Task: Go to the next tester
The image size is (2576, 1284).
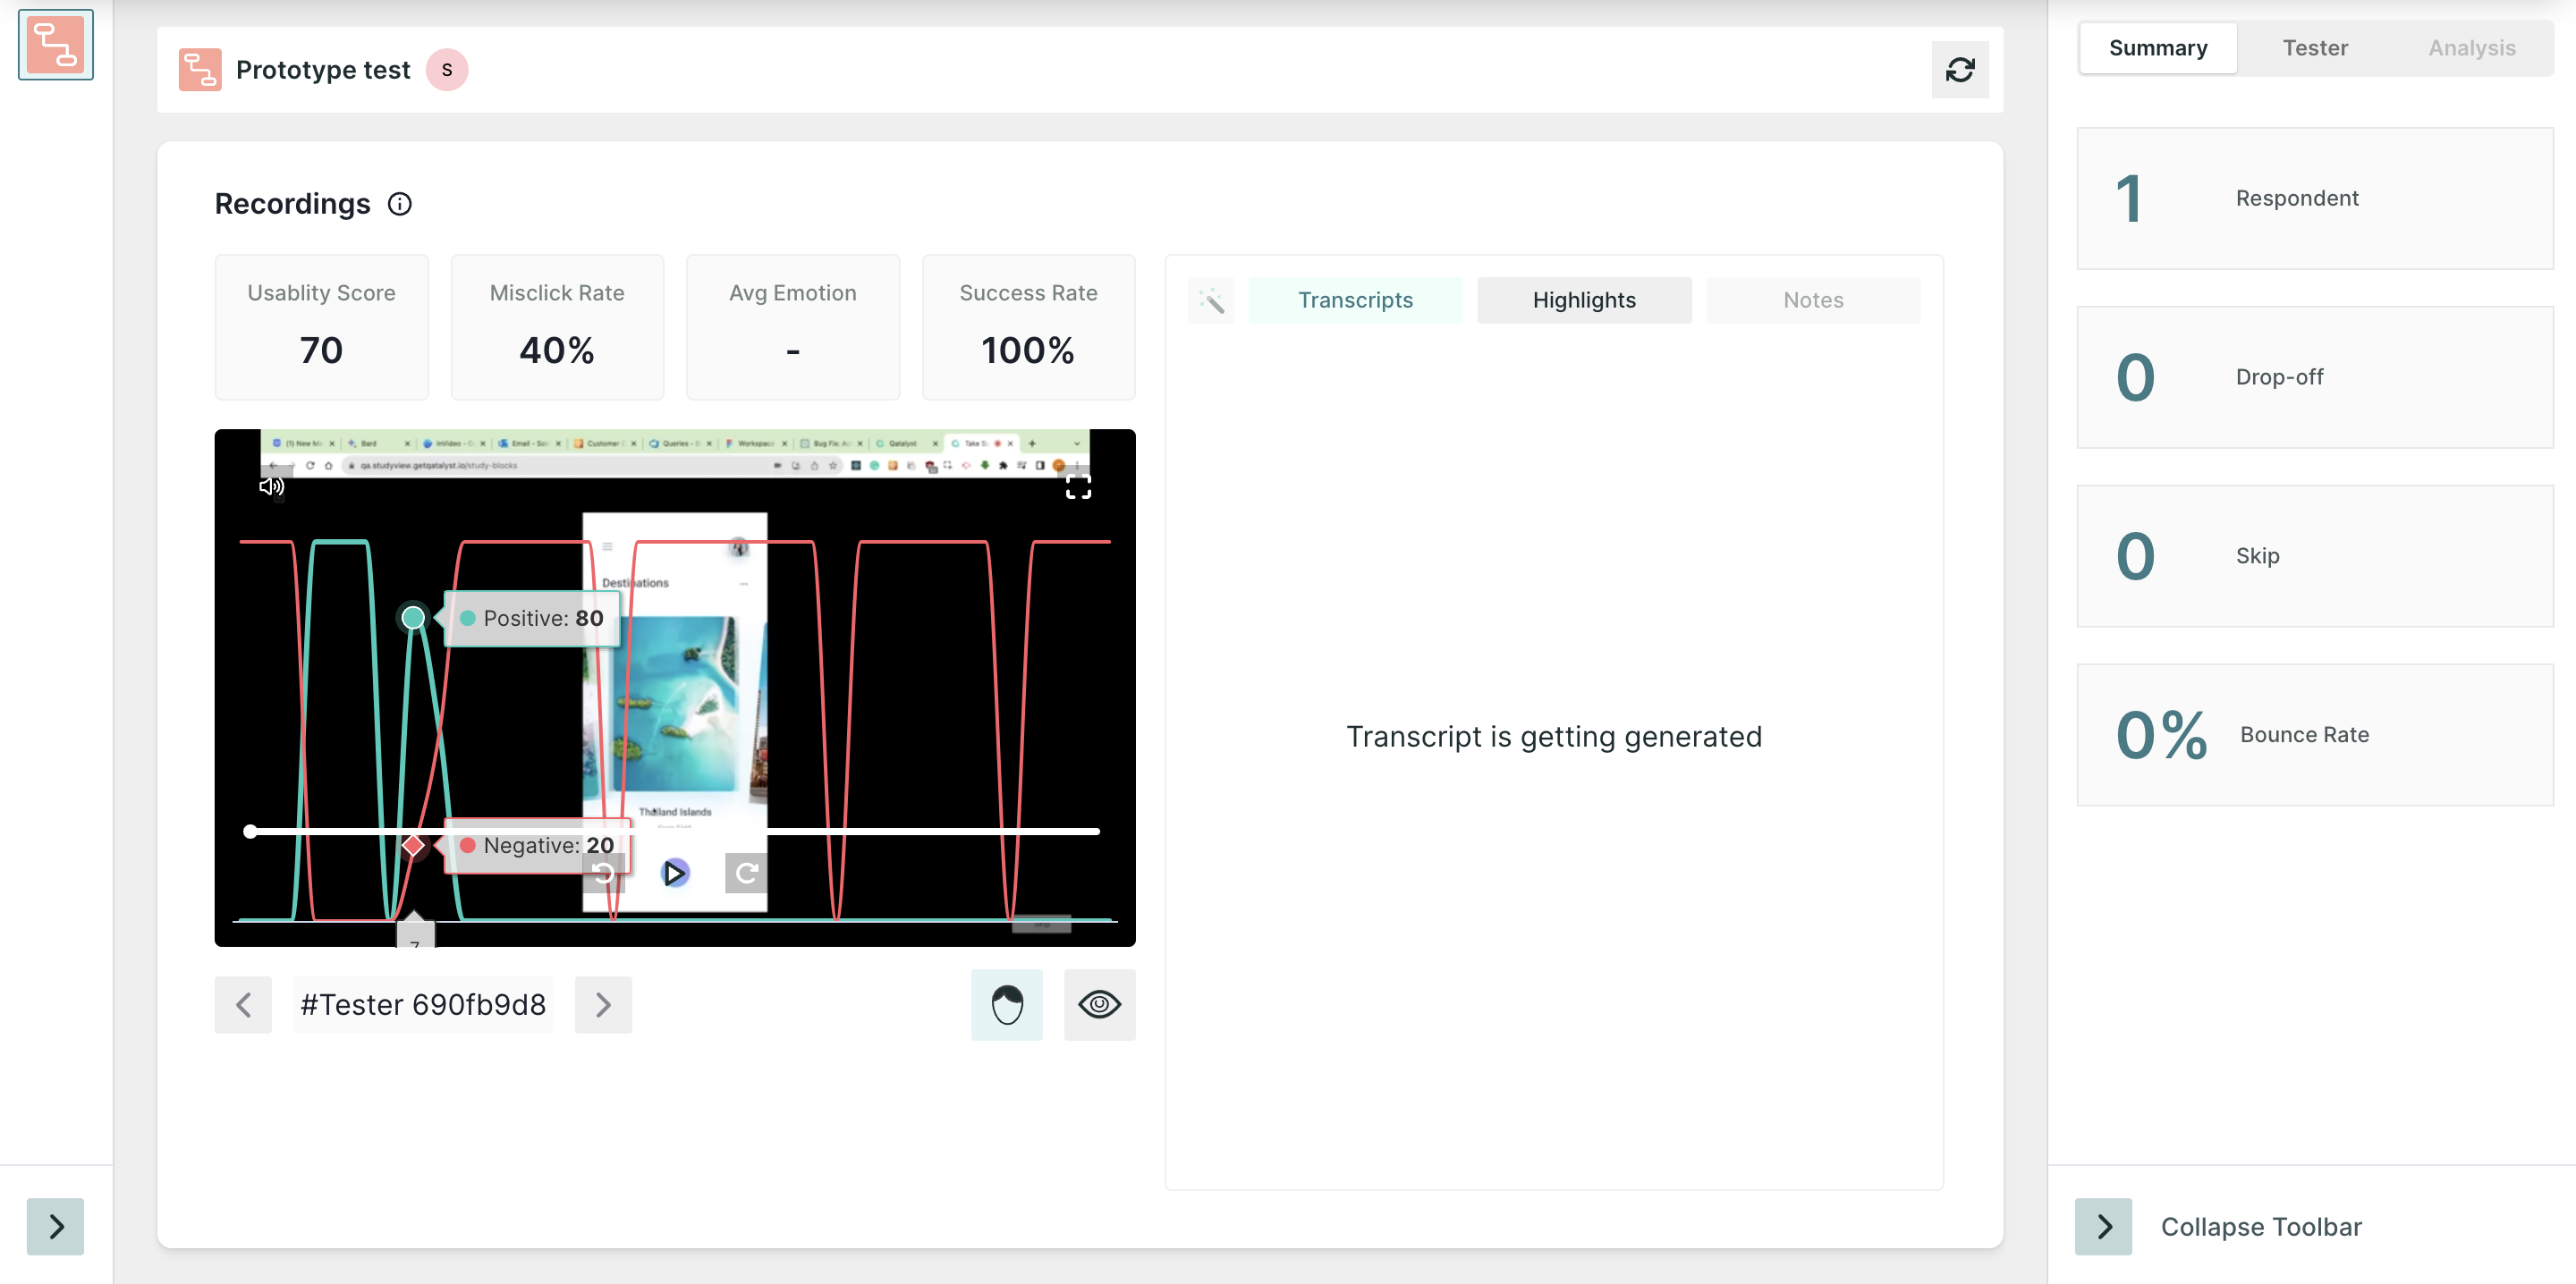Action: (603, 1004)
